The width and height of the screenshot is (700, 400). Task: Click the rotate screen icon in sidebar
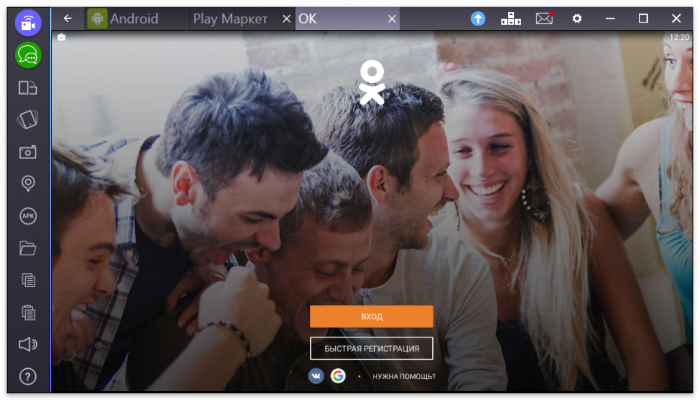coord(28,119)
